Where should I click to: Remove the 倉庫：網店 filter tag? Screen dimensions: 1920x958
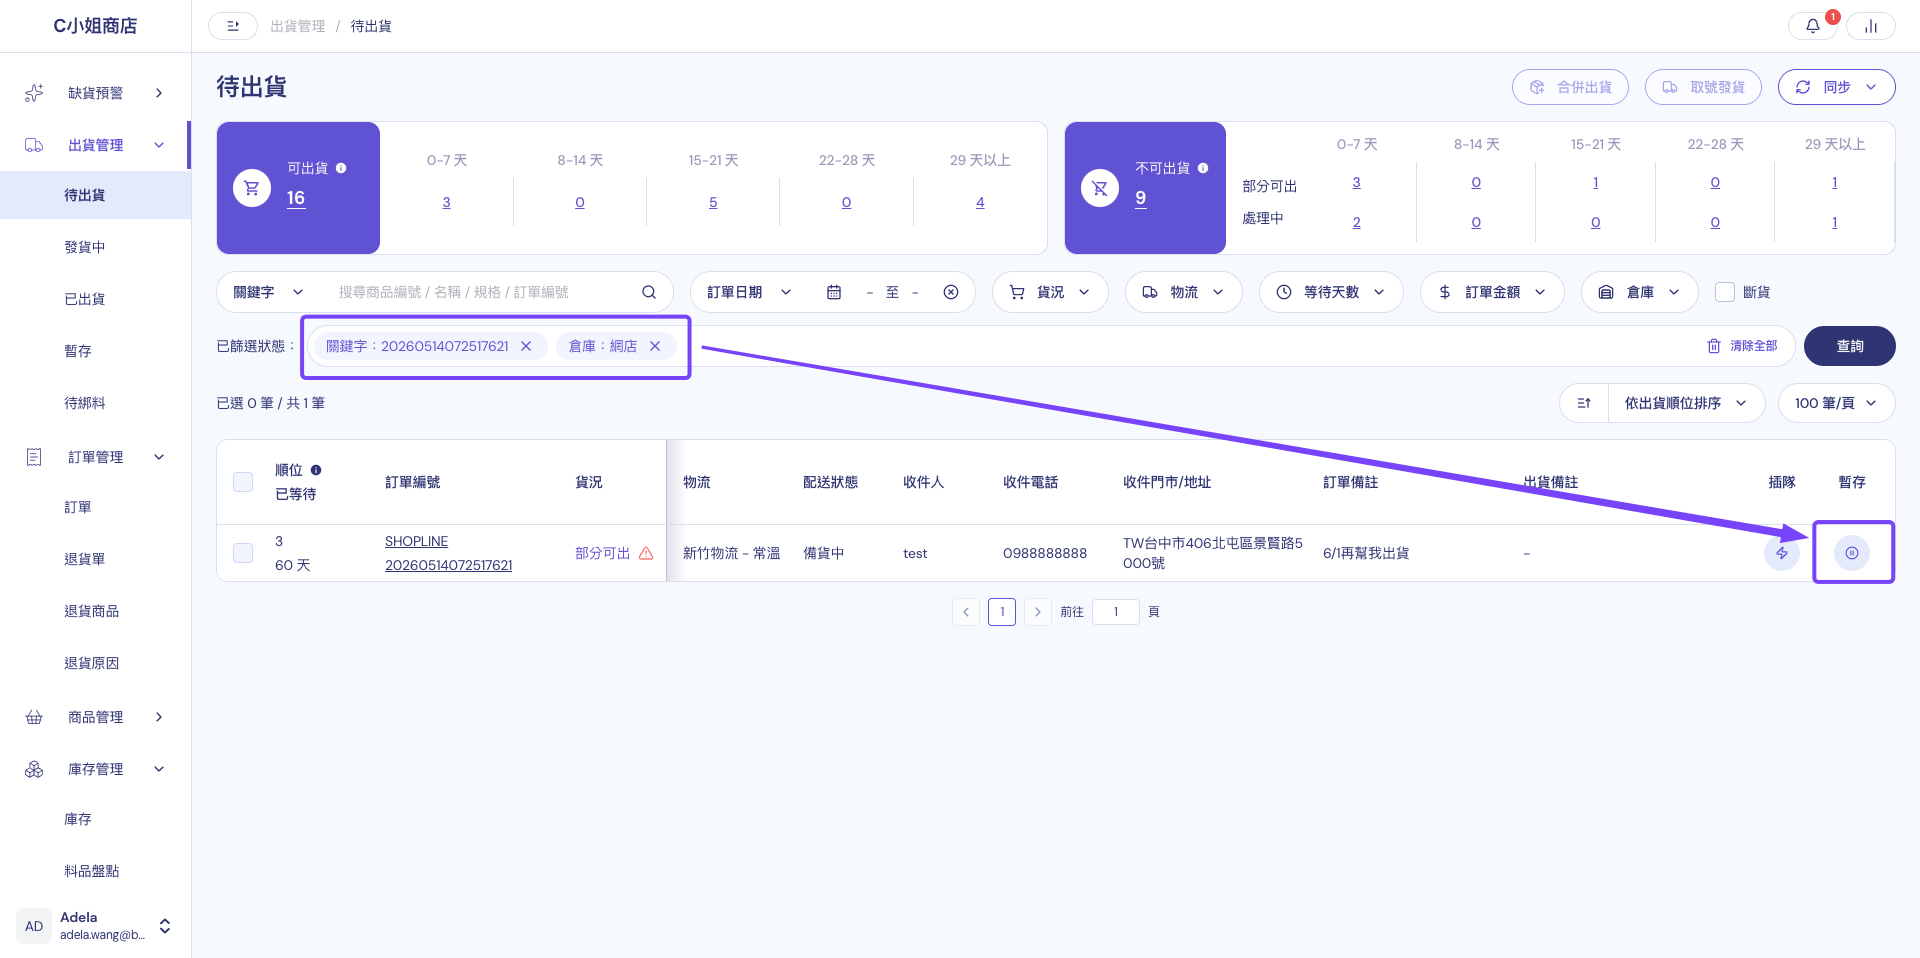coord(655,346)
